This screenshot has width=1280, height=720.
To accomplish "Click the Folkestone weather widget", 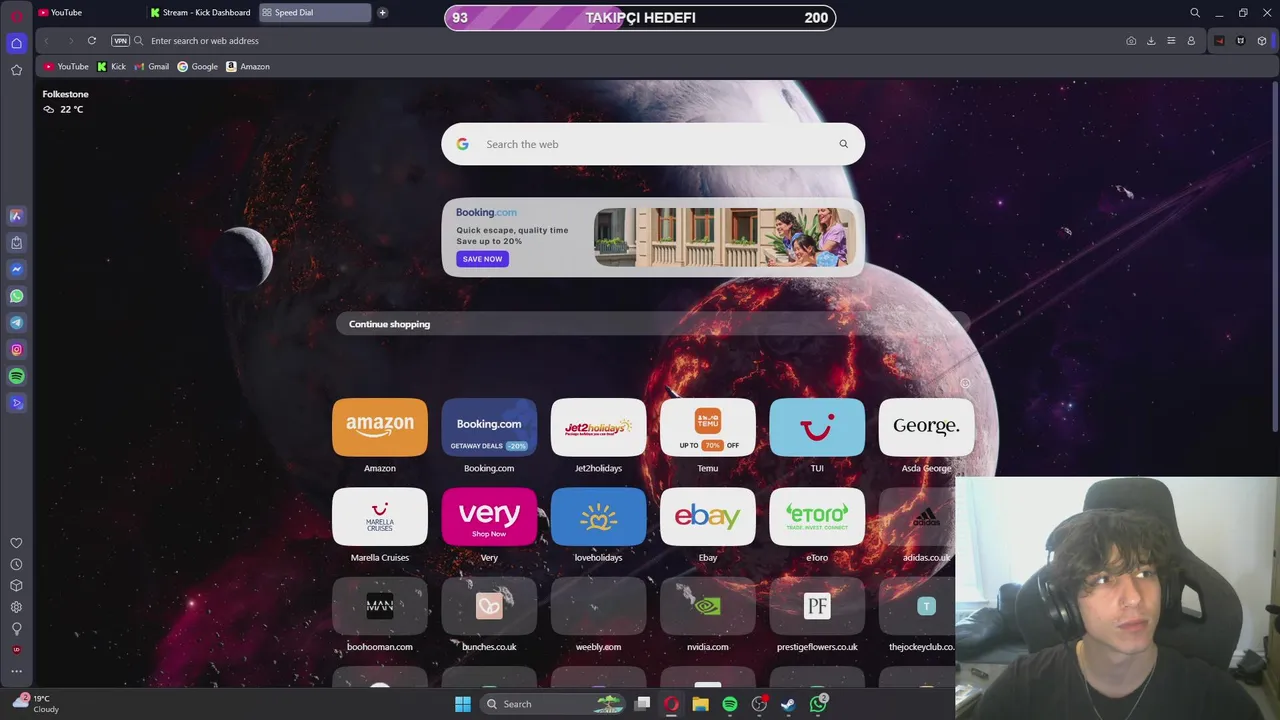I will point(65,101).
